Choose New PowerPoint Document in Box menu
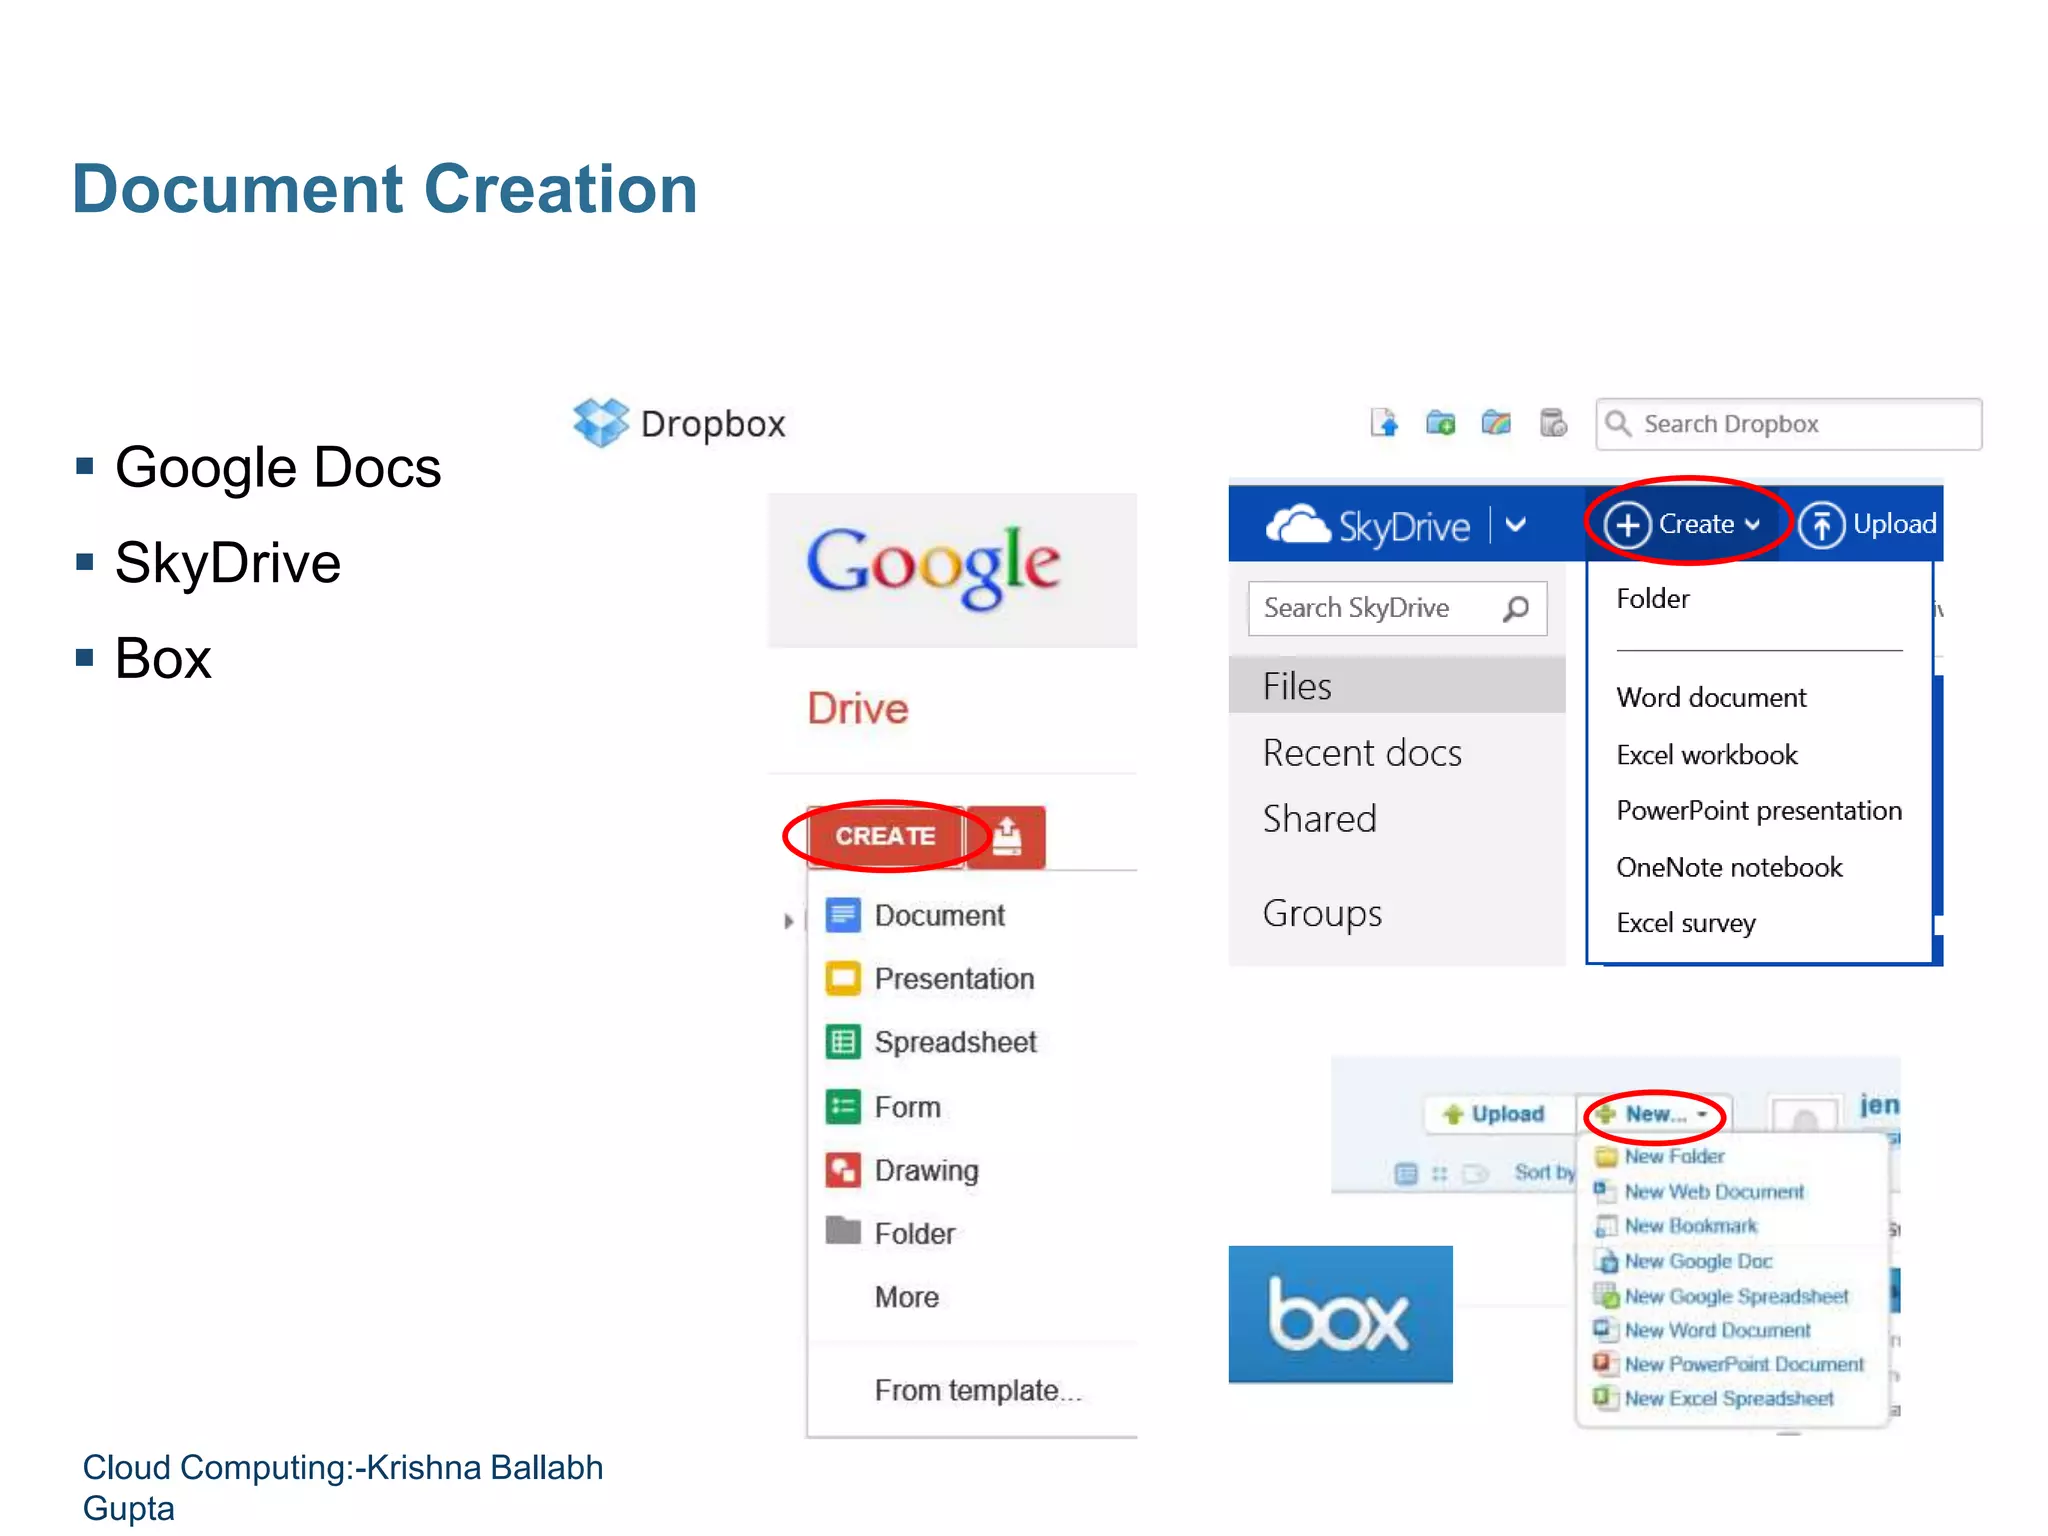Viewport: 2048px width, 1536px height. [1743, 1364]
